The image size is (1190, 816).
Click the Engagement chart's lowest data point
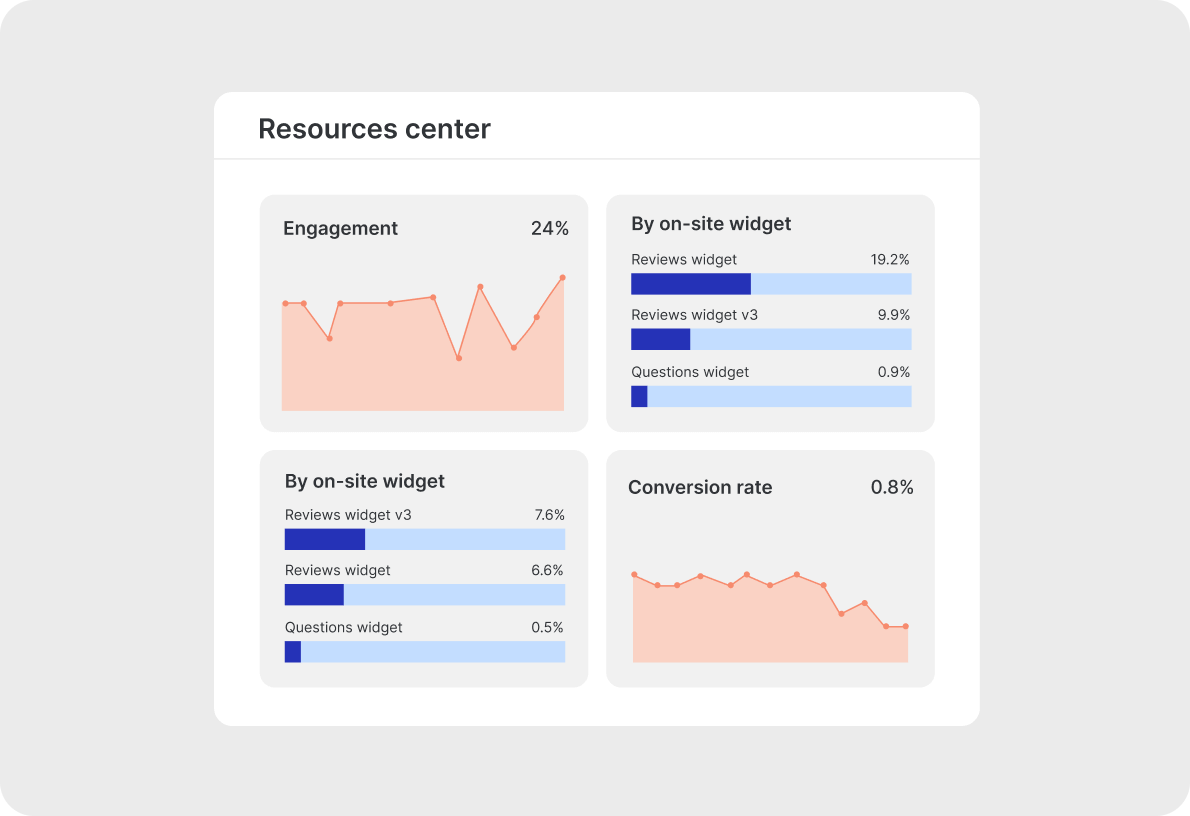(x=459, y=358)
